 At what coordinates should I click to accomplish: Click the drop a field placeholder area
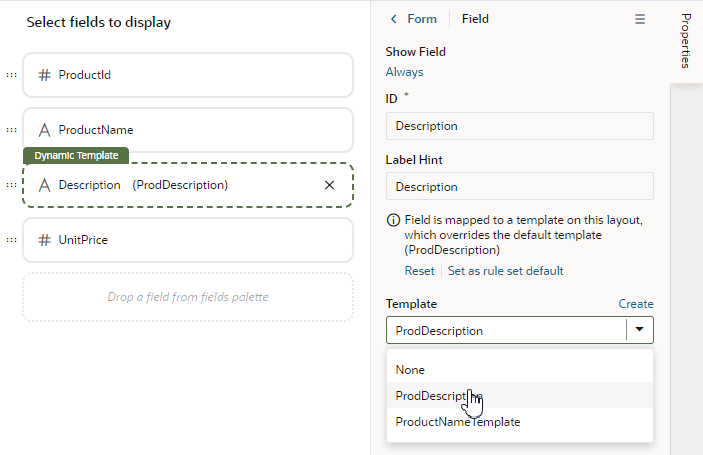(x=188, y=297)
